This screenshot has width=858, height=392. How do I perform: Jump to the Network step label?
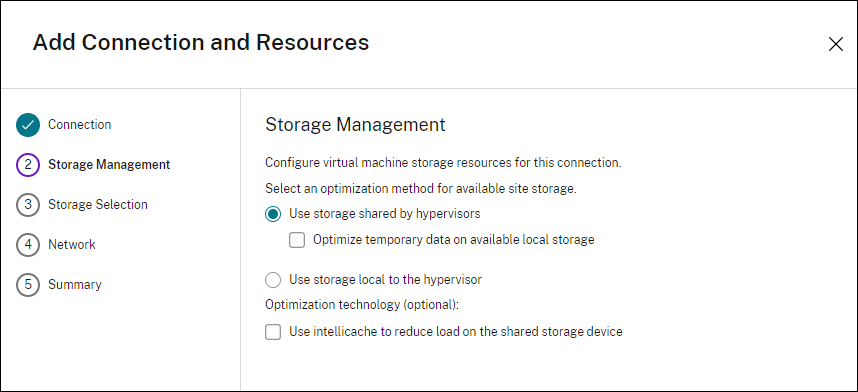click(x=72, y=244)
